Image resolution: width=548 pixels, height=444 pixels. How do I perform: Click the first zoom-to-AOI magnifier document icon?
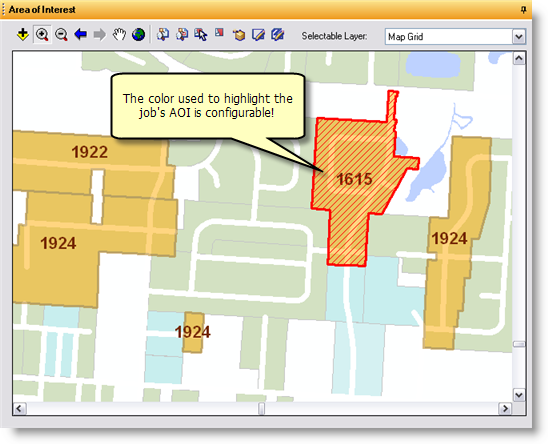[x=163, y=34]
